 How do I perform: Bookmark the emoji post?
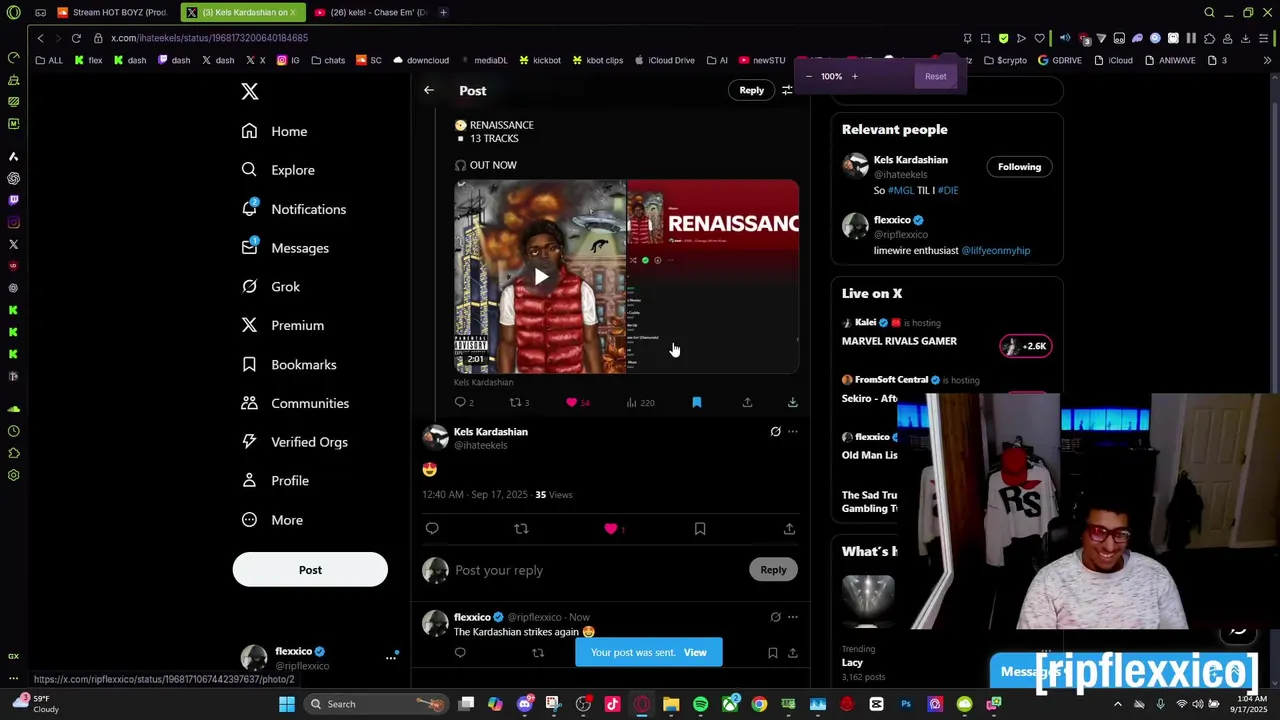pyautogui.click(x=700, y=528)
